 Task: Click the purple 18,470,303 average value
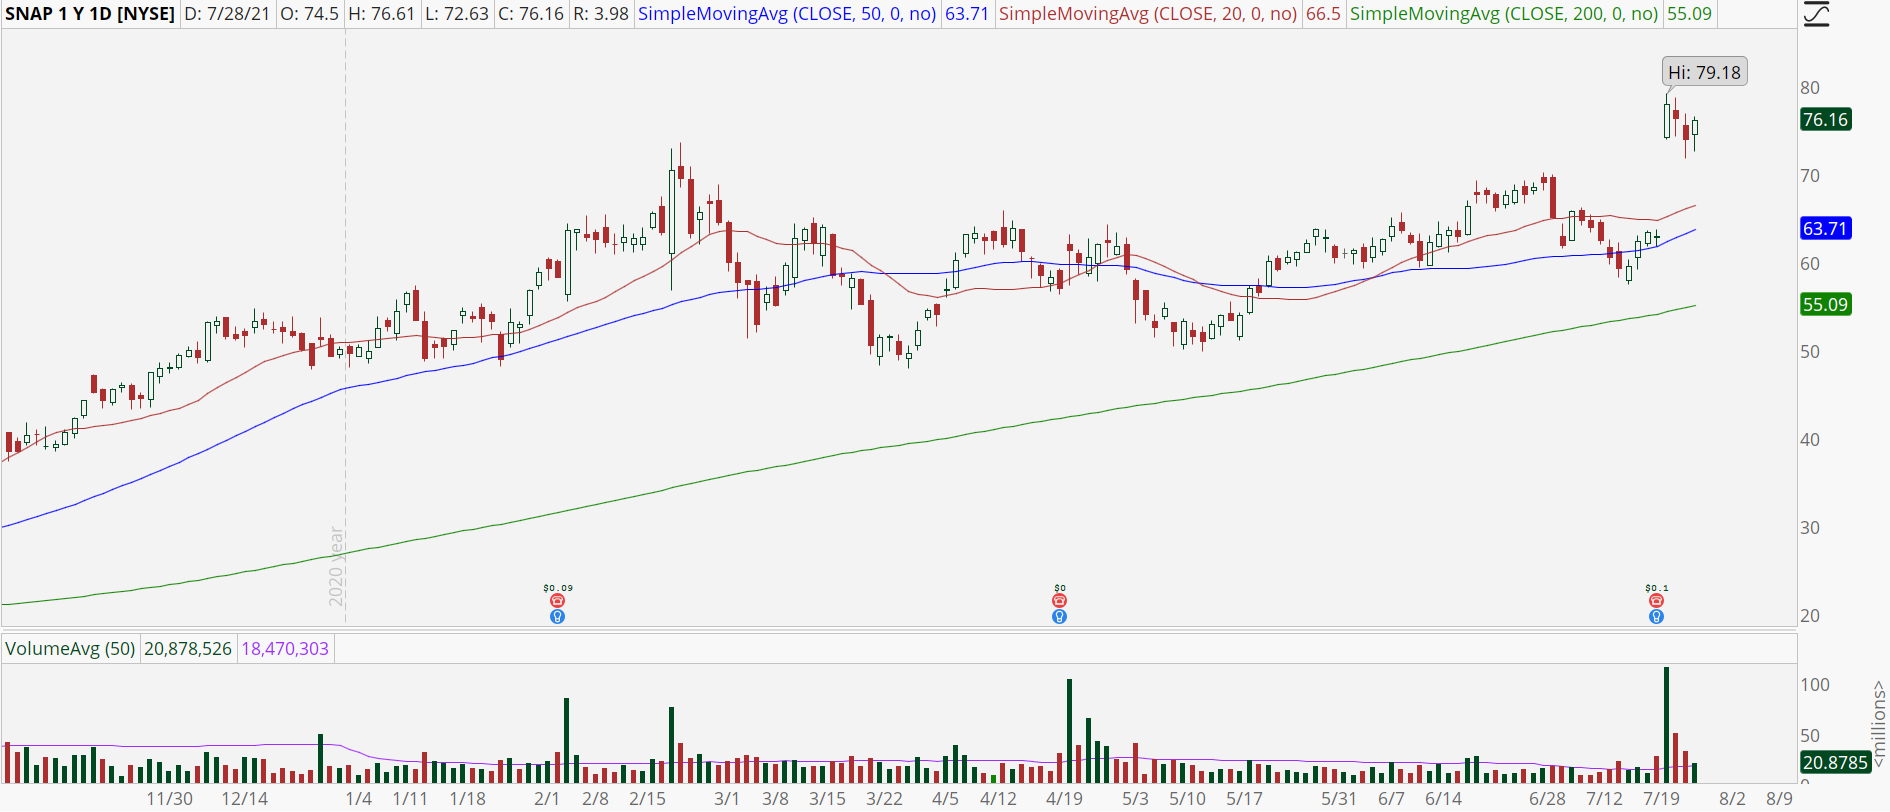coord(285,649)
